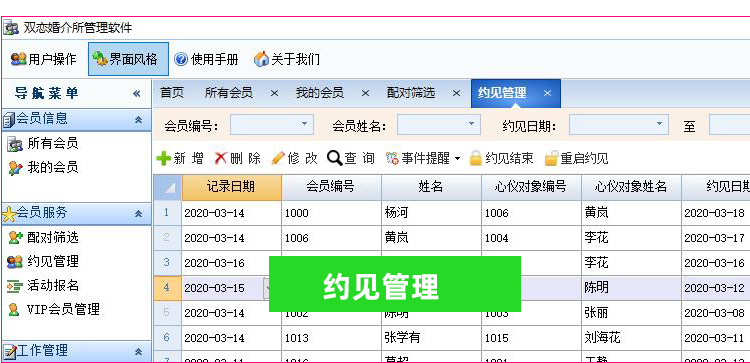Open 活动报名 in navigation sidebar
The image size is (750, 363).
tap(43, 286)
